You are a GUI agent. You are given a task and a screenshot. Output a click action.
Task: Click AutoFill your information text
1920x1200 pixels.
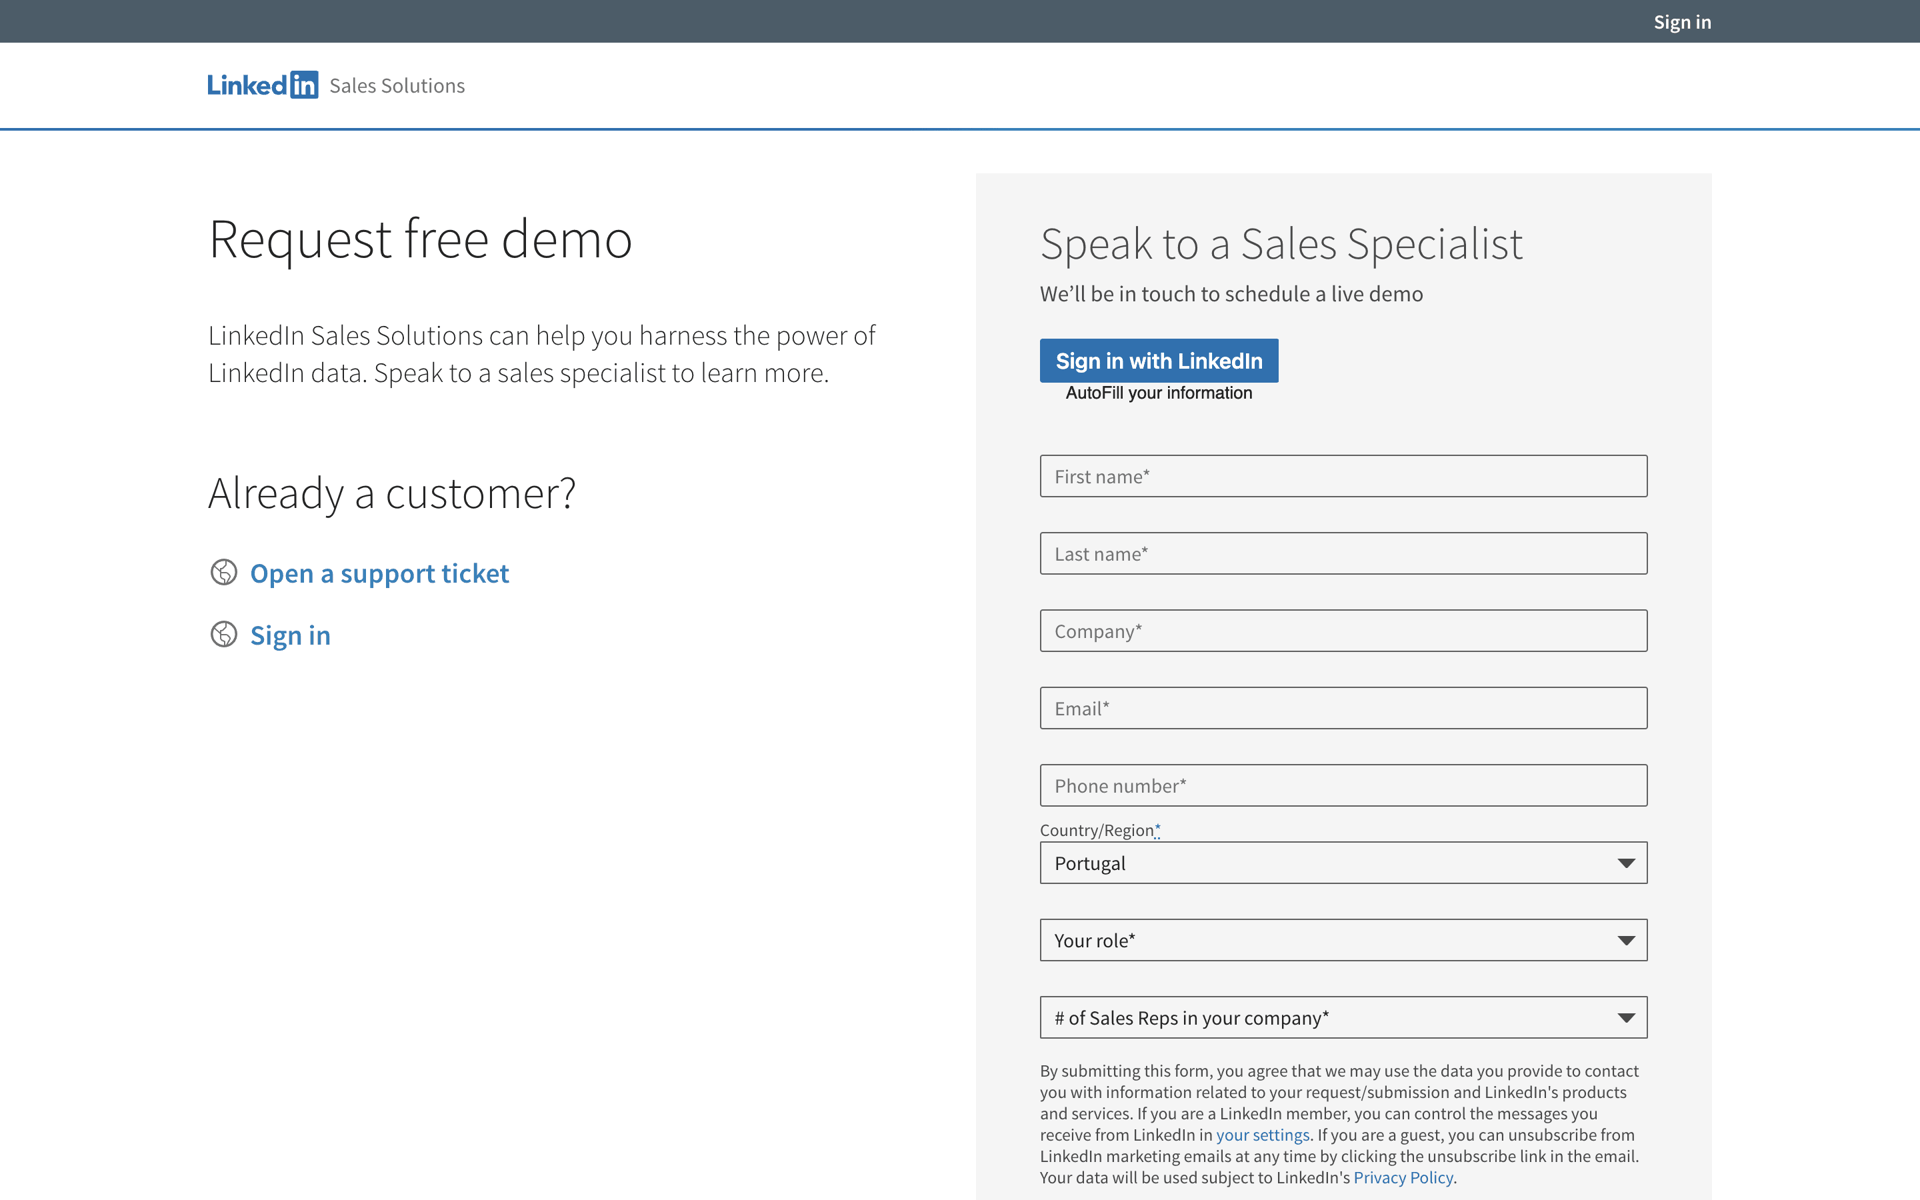point(1159,393)
